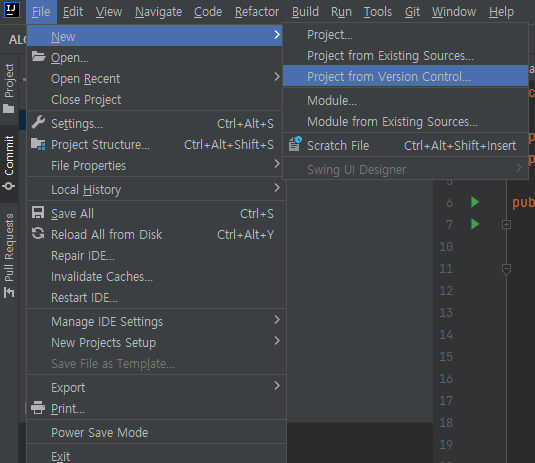This screenshot has width=535, height=463.
Task: Open the Git menu
Action: (x=412, y=12)
